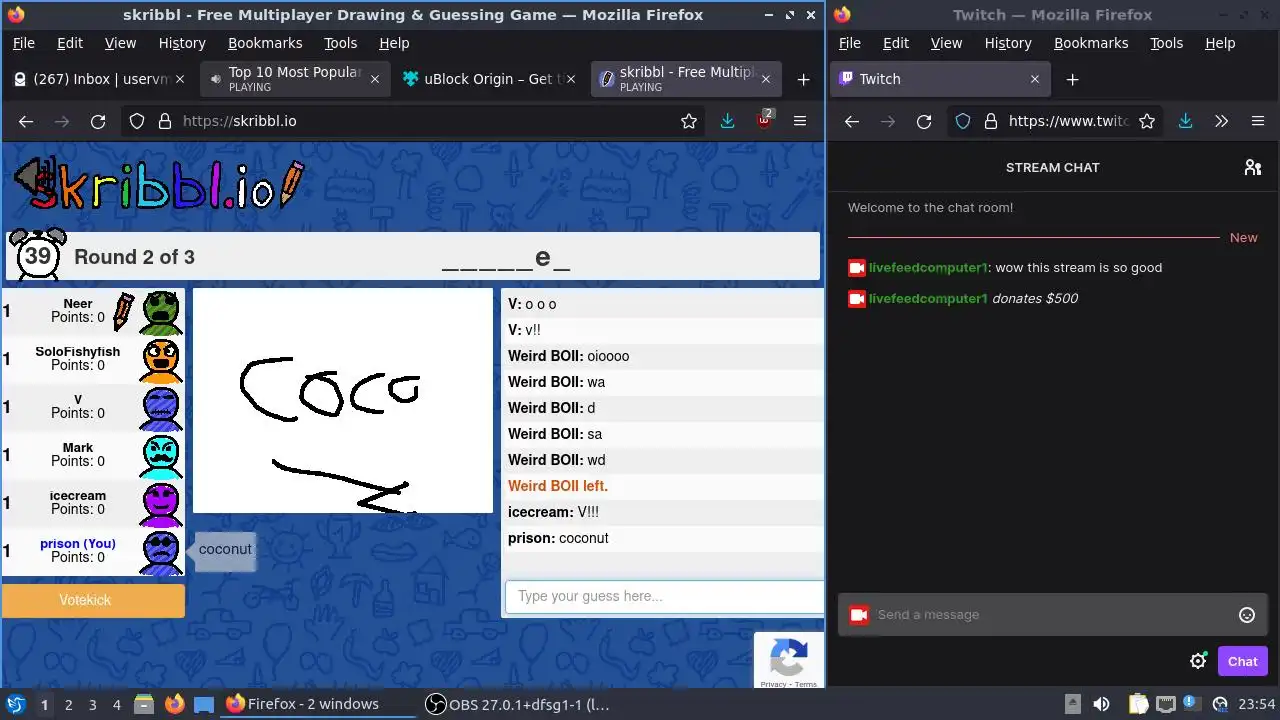Launch Firefox from taskbar launcher icon
This screenshot has height=720, width=1280.
[174, 704]
